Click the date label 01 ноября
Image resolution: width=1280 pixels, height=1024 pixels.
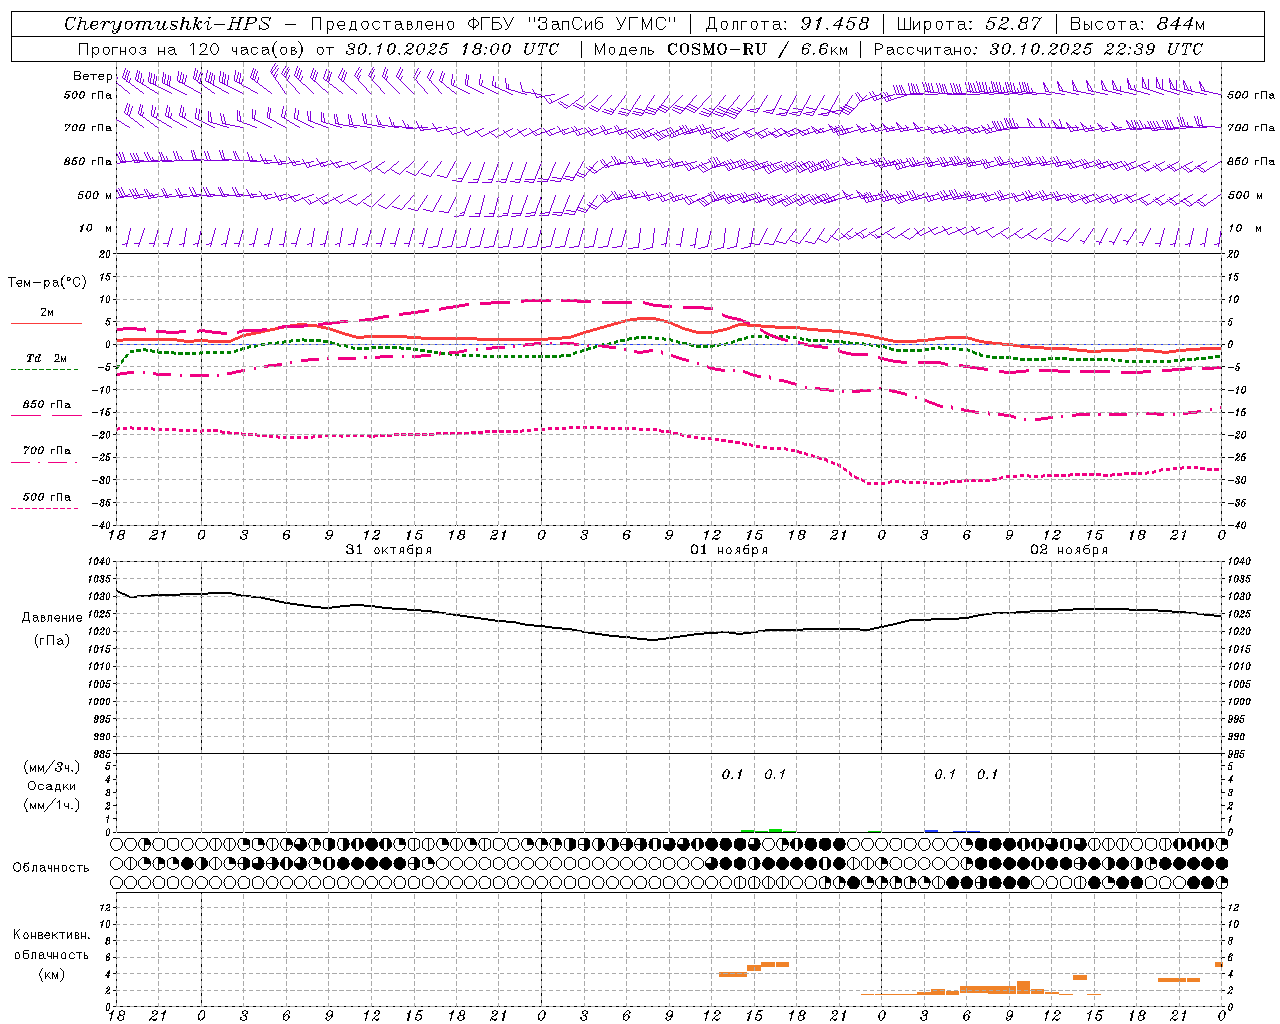pos(729,550)
